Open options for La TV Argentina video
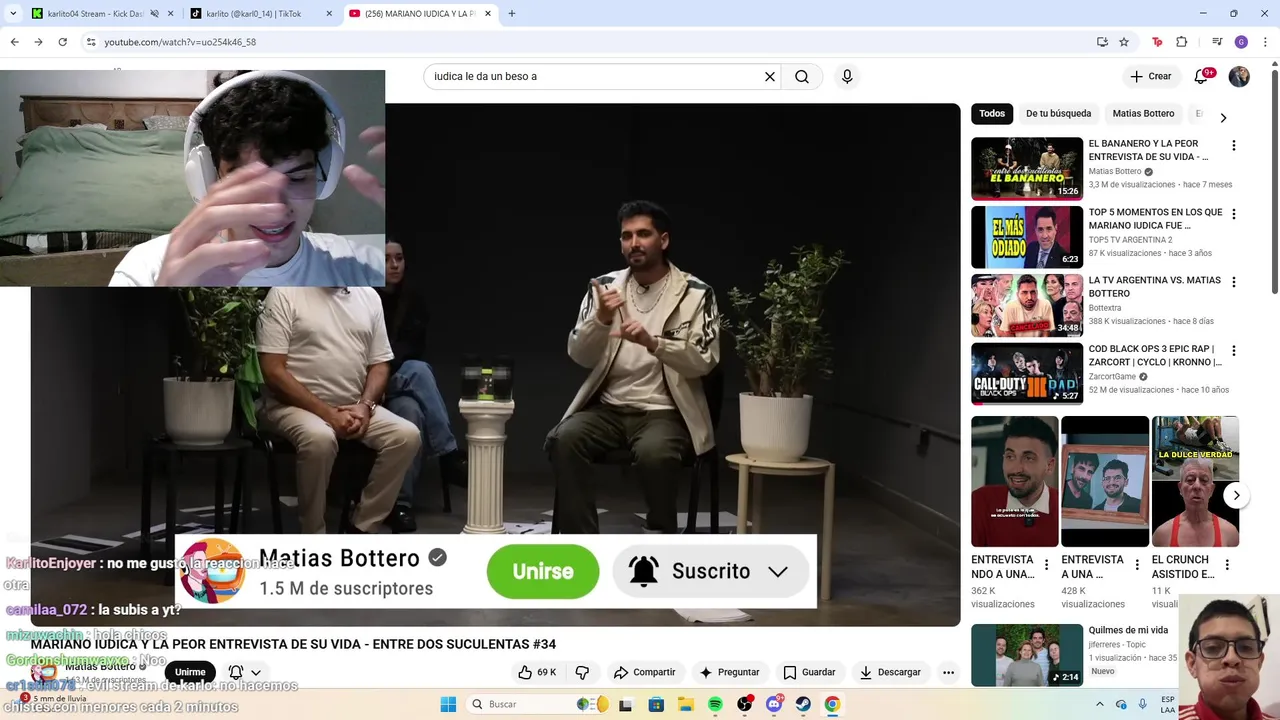 tap(1233, 283)
